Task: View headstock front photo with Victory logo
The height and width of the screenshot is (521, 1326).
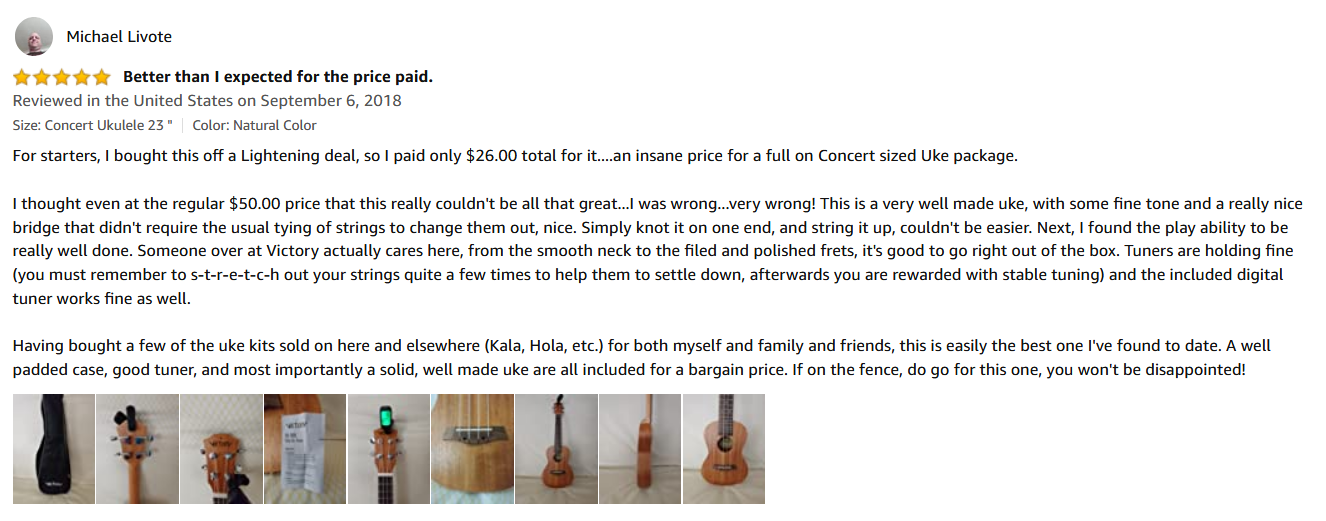Action: [x=221, y=449]
